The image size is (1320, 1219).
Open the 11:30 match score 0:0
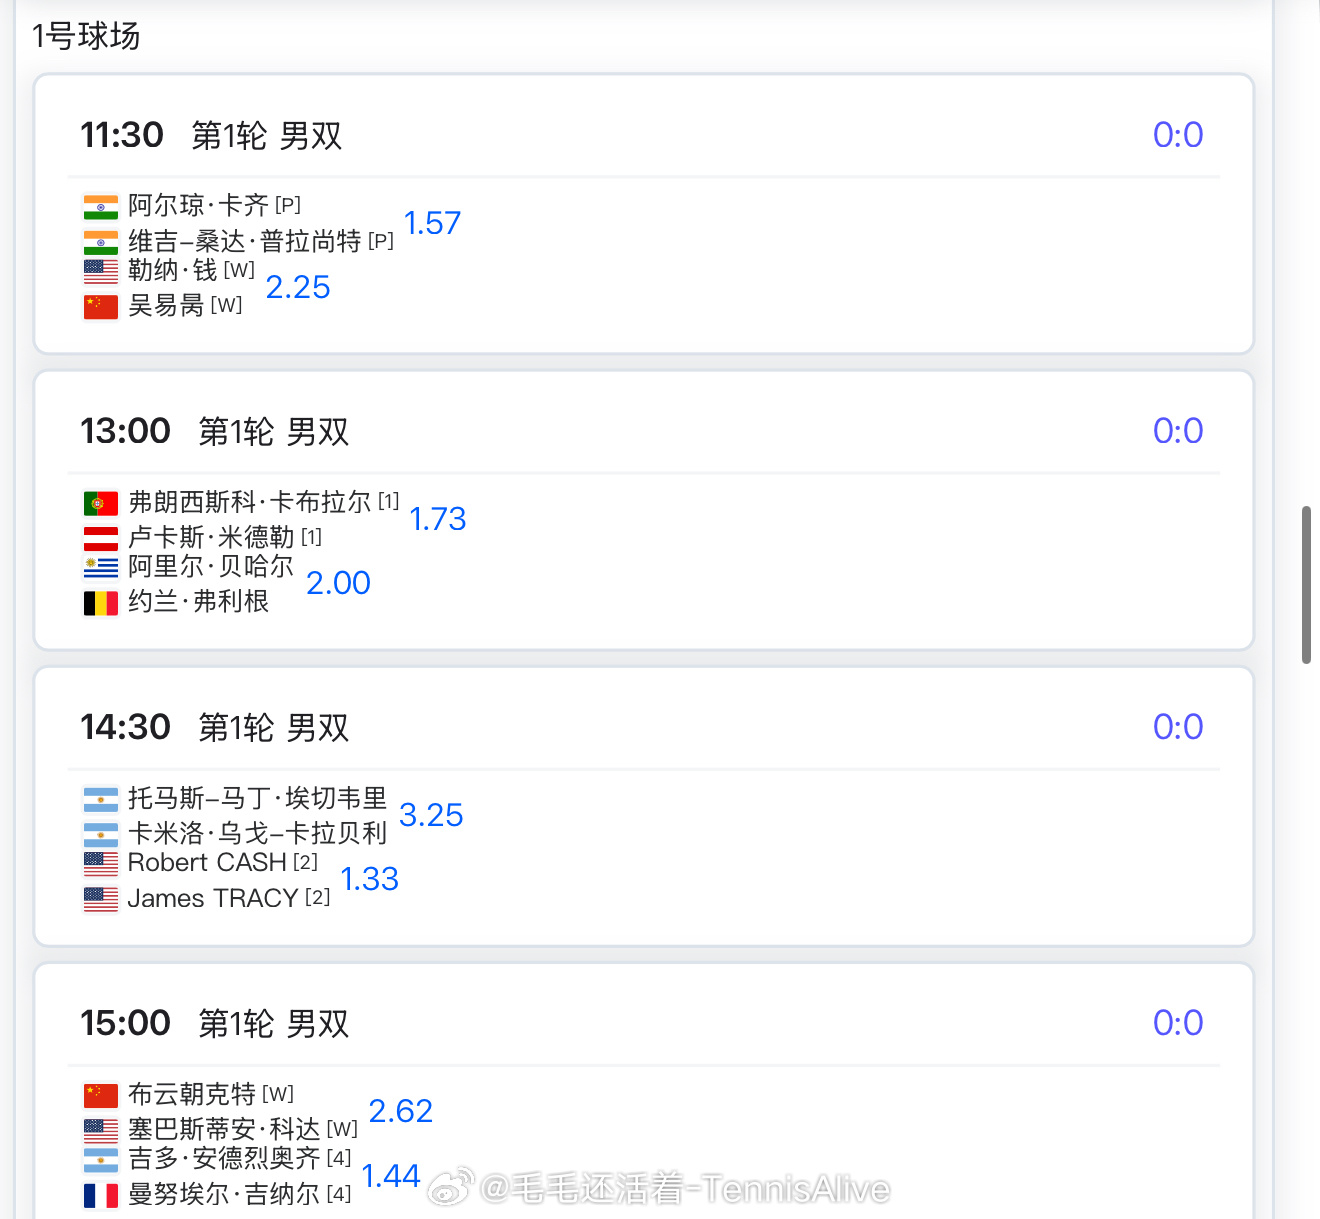pyautogui.click(x=1178, y=135)
